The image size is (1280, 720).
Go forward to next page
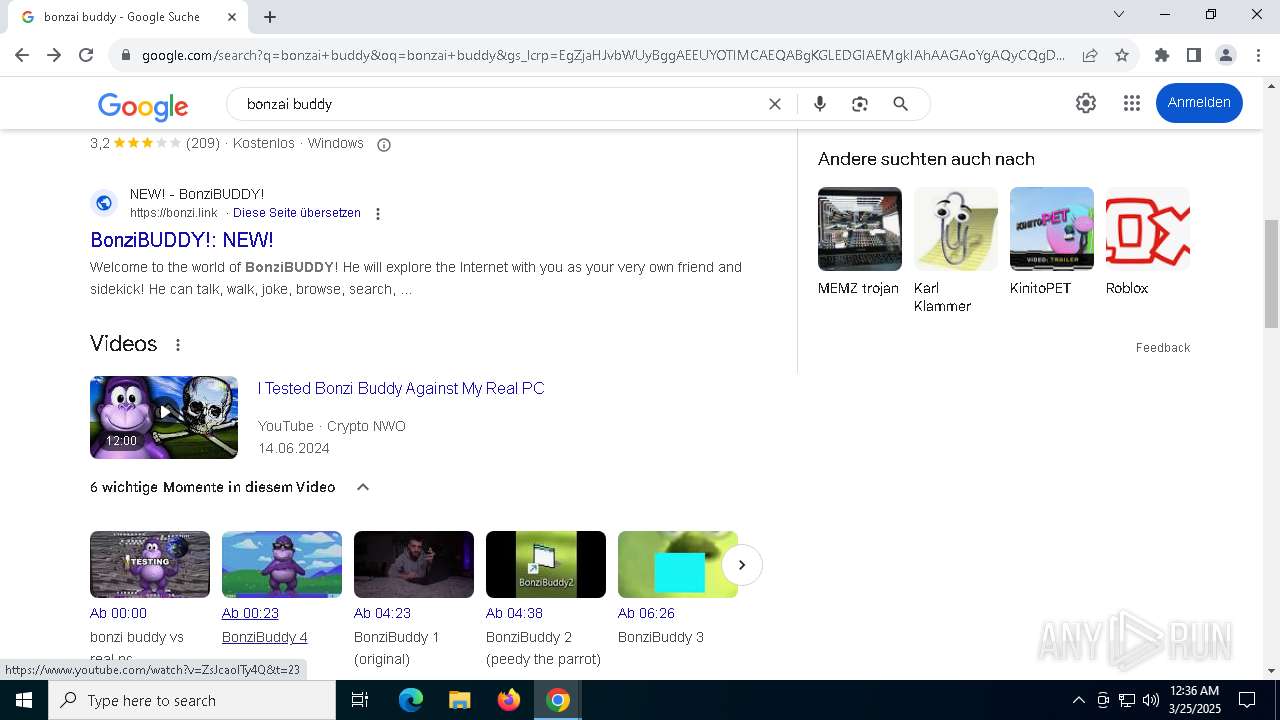click(x=54, y=55)
